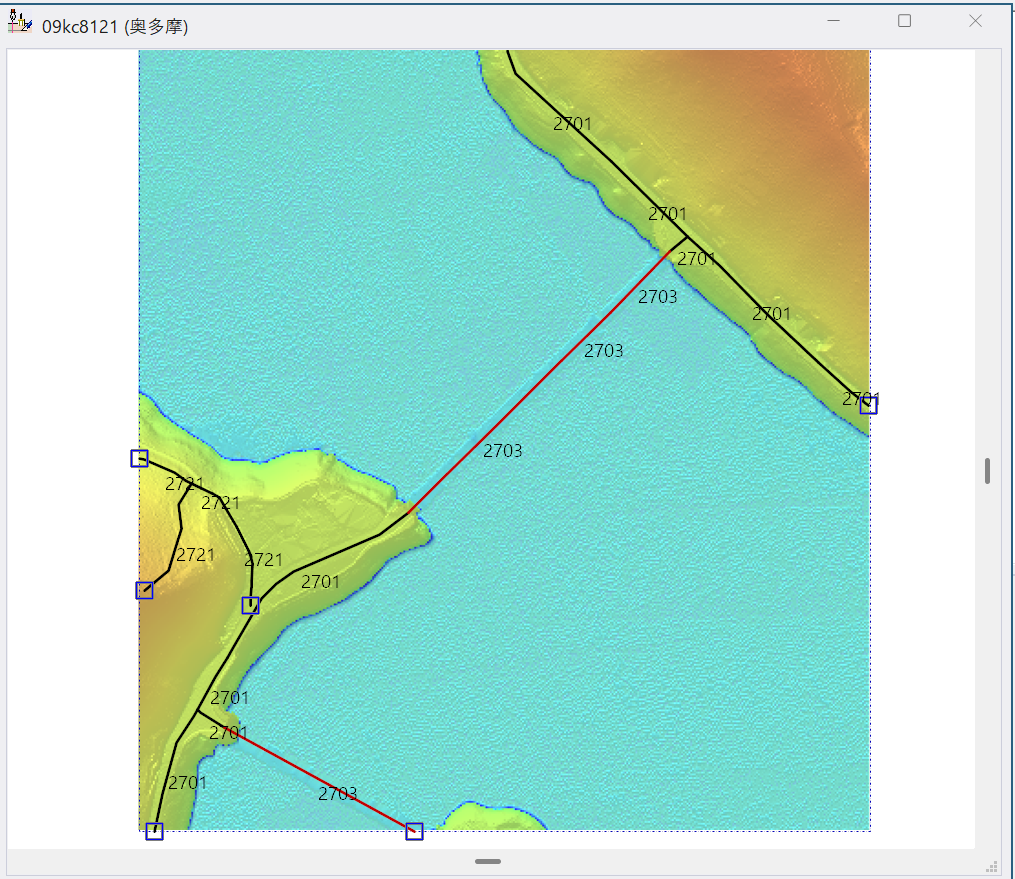The image size is (1015, 879).
Task: Maximize the 09kc8121 window
Action: point(904,21)
